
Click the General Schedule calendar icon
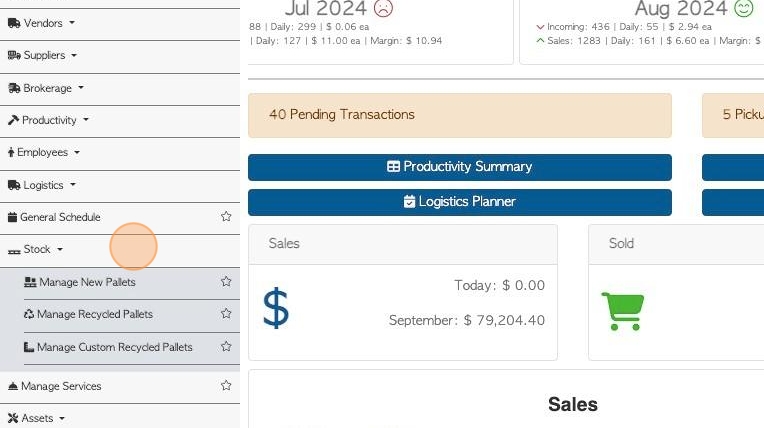(13, 217)
